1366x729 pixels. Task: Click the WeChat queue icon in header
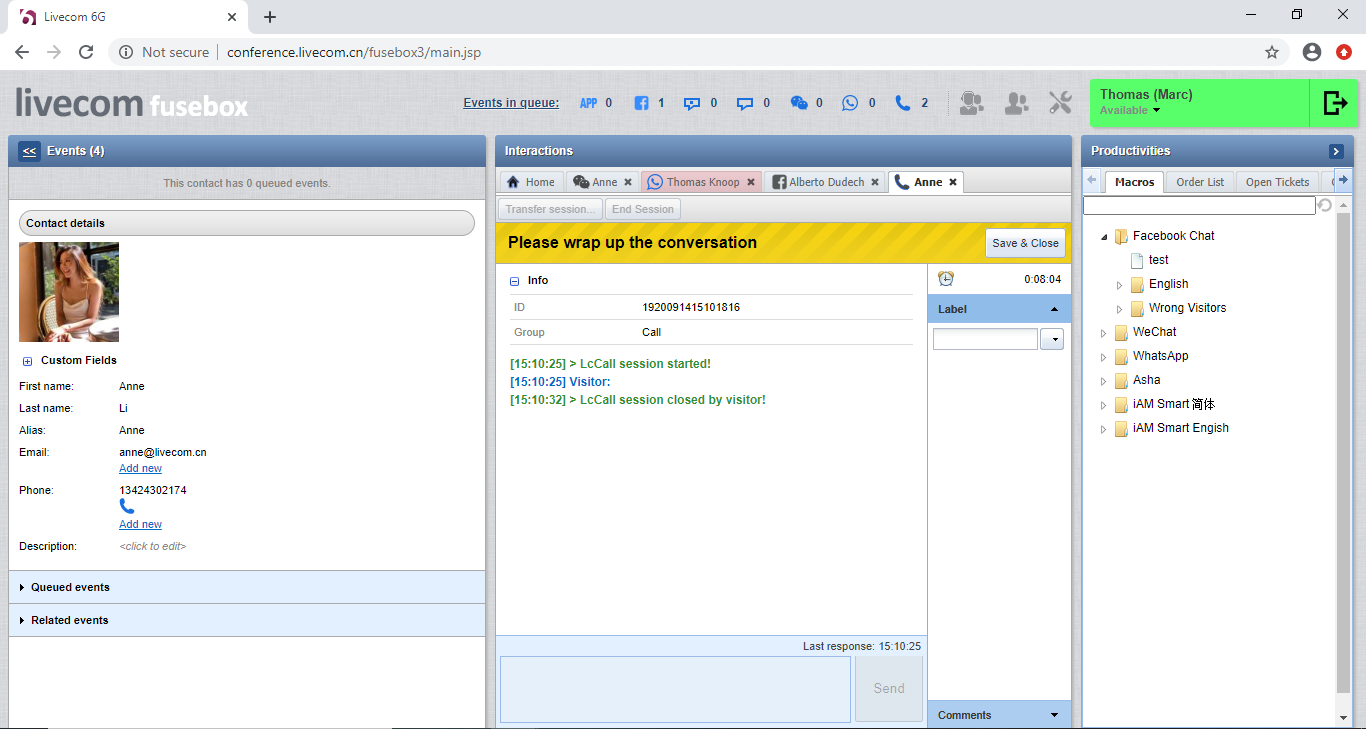pos(799,103)
